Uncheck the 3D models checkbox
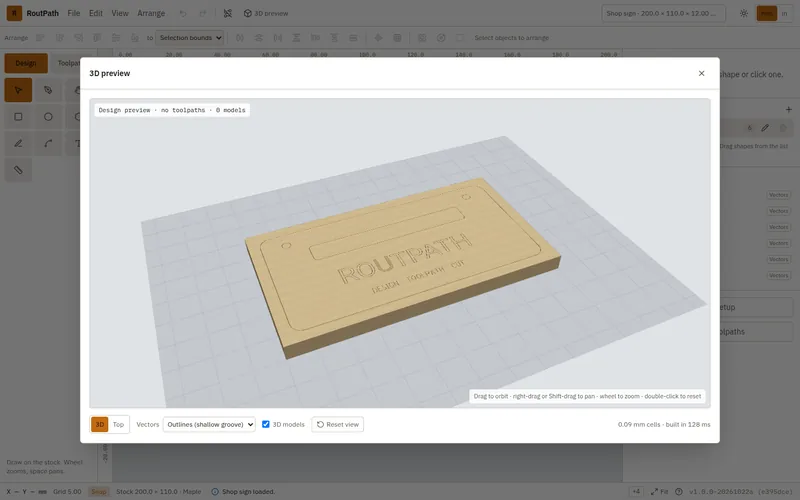This screenshot has width=800, height=500. (266, 424)
